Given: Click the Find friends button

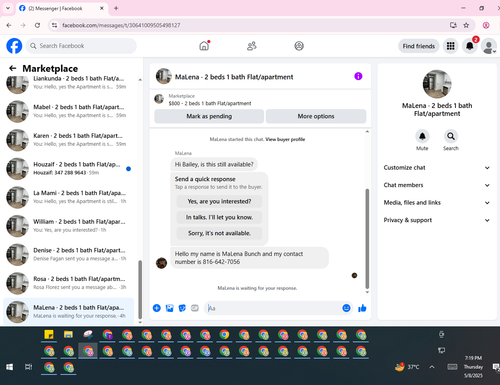Looking at the screenshot, I should click(419, 46).
